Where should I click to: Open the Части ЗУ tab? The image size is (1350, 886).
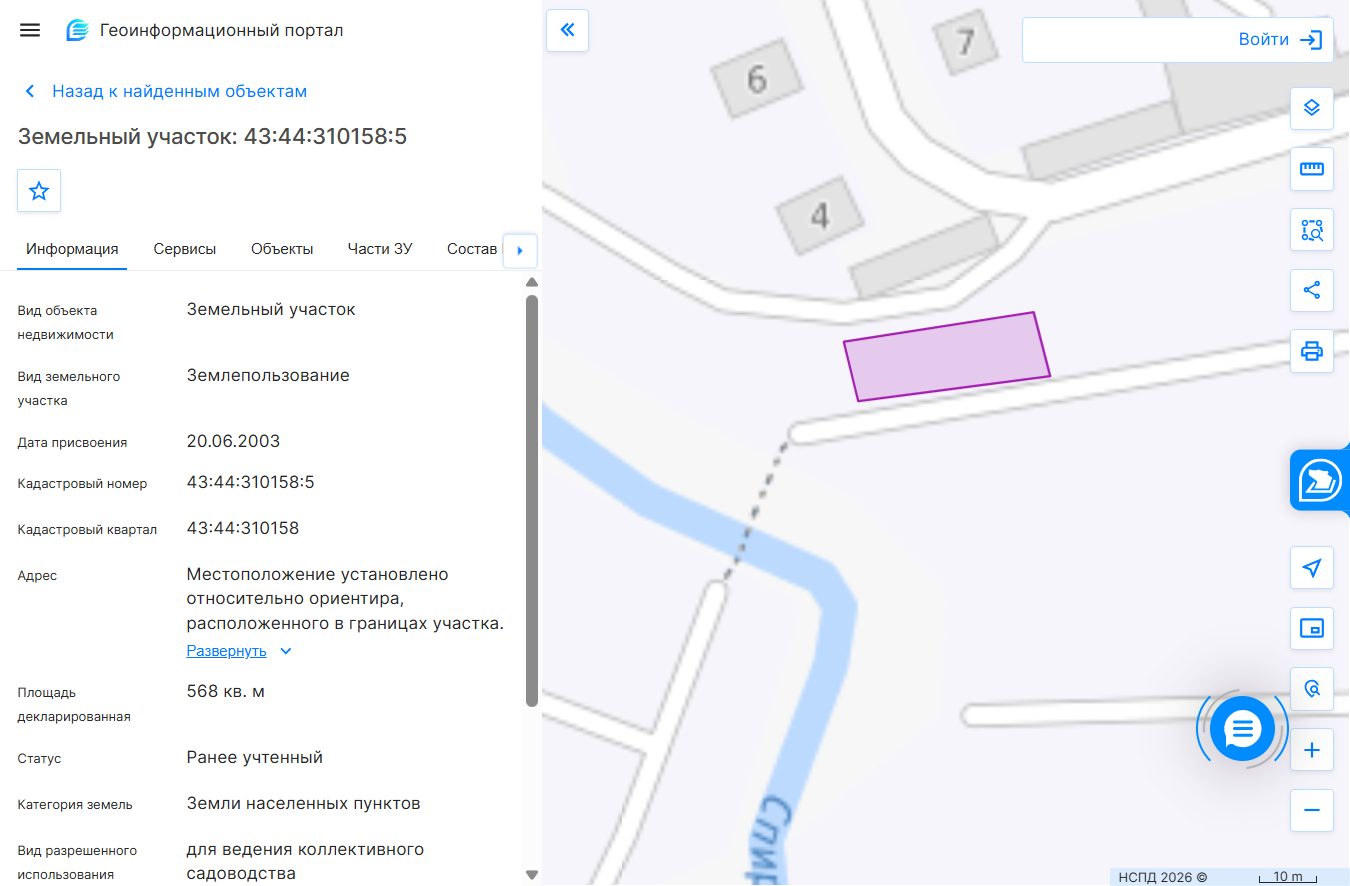click(380, 249)
